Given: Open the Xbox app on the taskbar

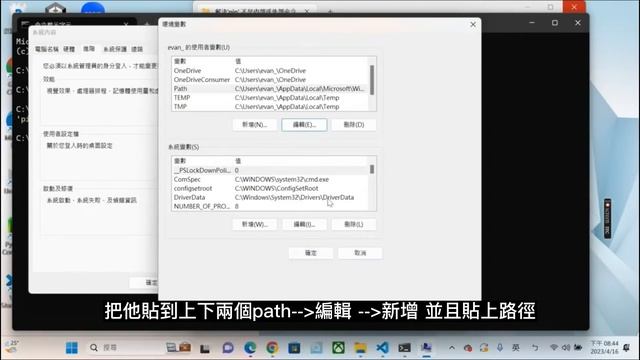Looking at the screenshot, I should (x=338, y=348).
